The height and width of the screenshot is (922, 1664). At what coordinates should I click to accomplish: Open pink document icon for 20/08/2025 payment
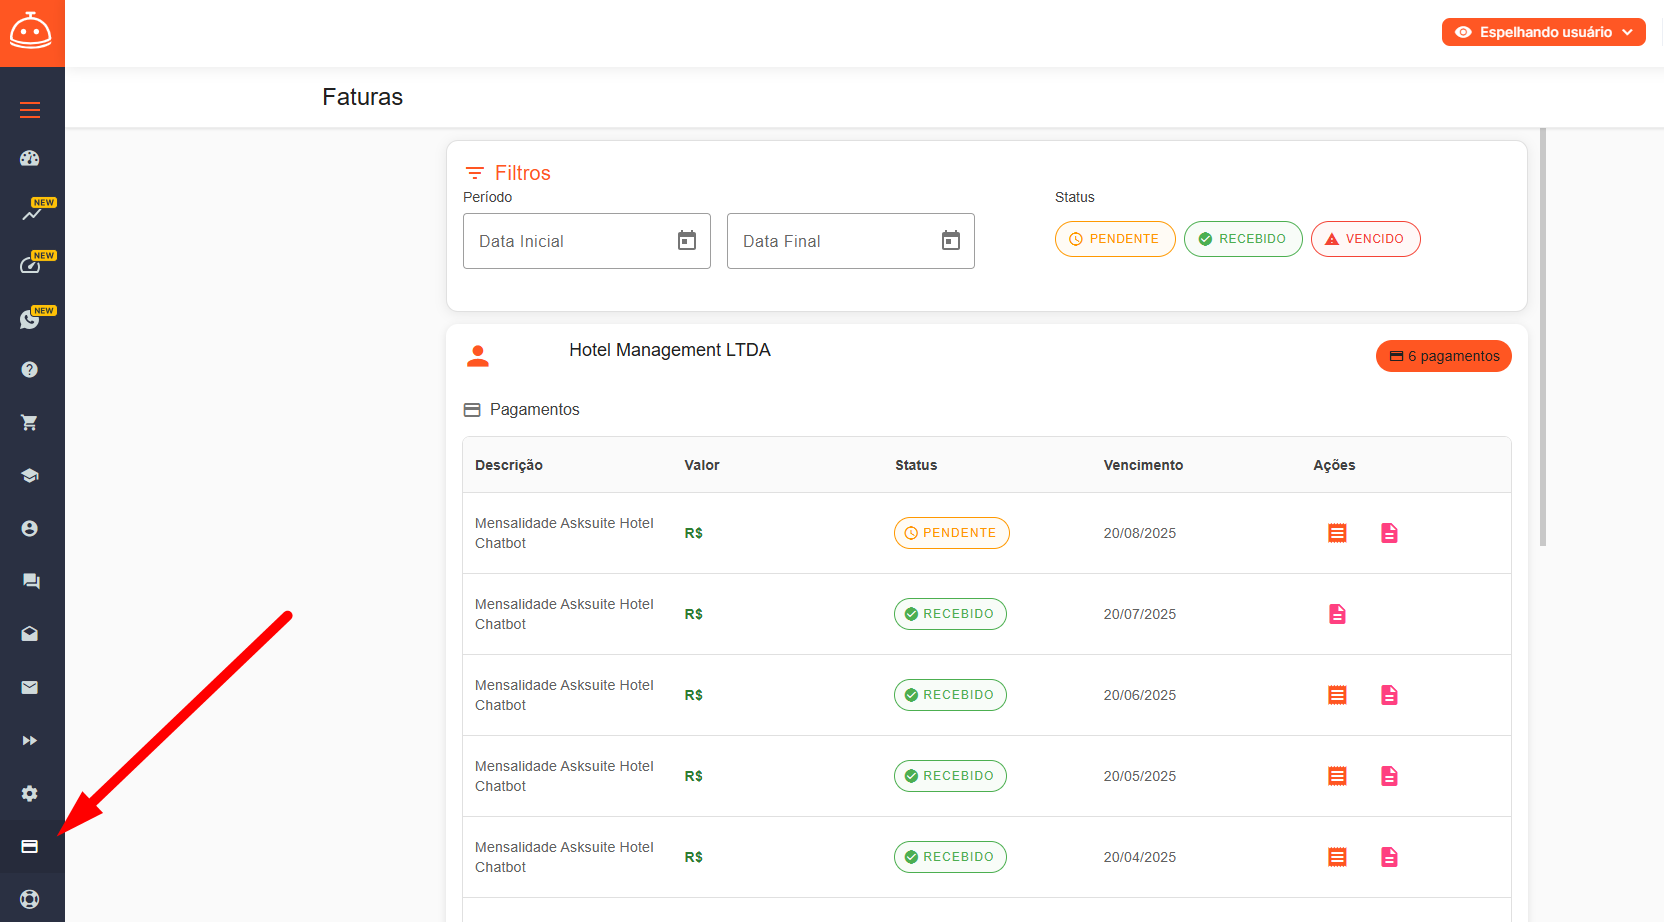point(1389,533)
